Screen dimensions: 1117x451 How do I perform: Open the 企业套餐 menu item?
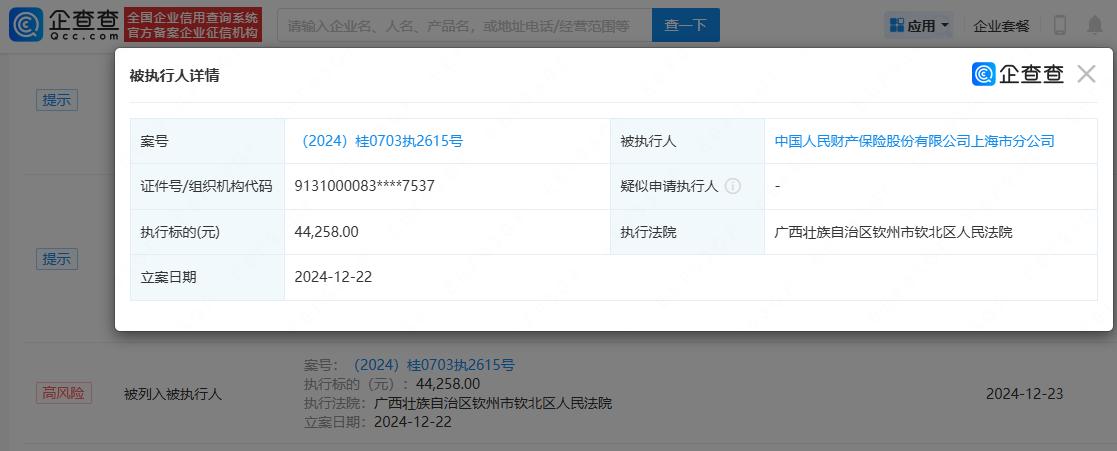1001,26
